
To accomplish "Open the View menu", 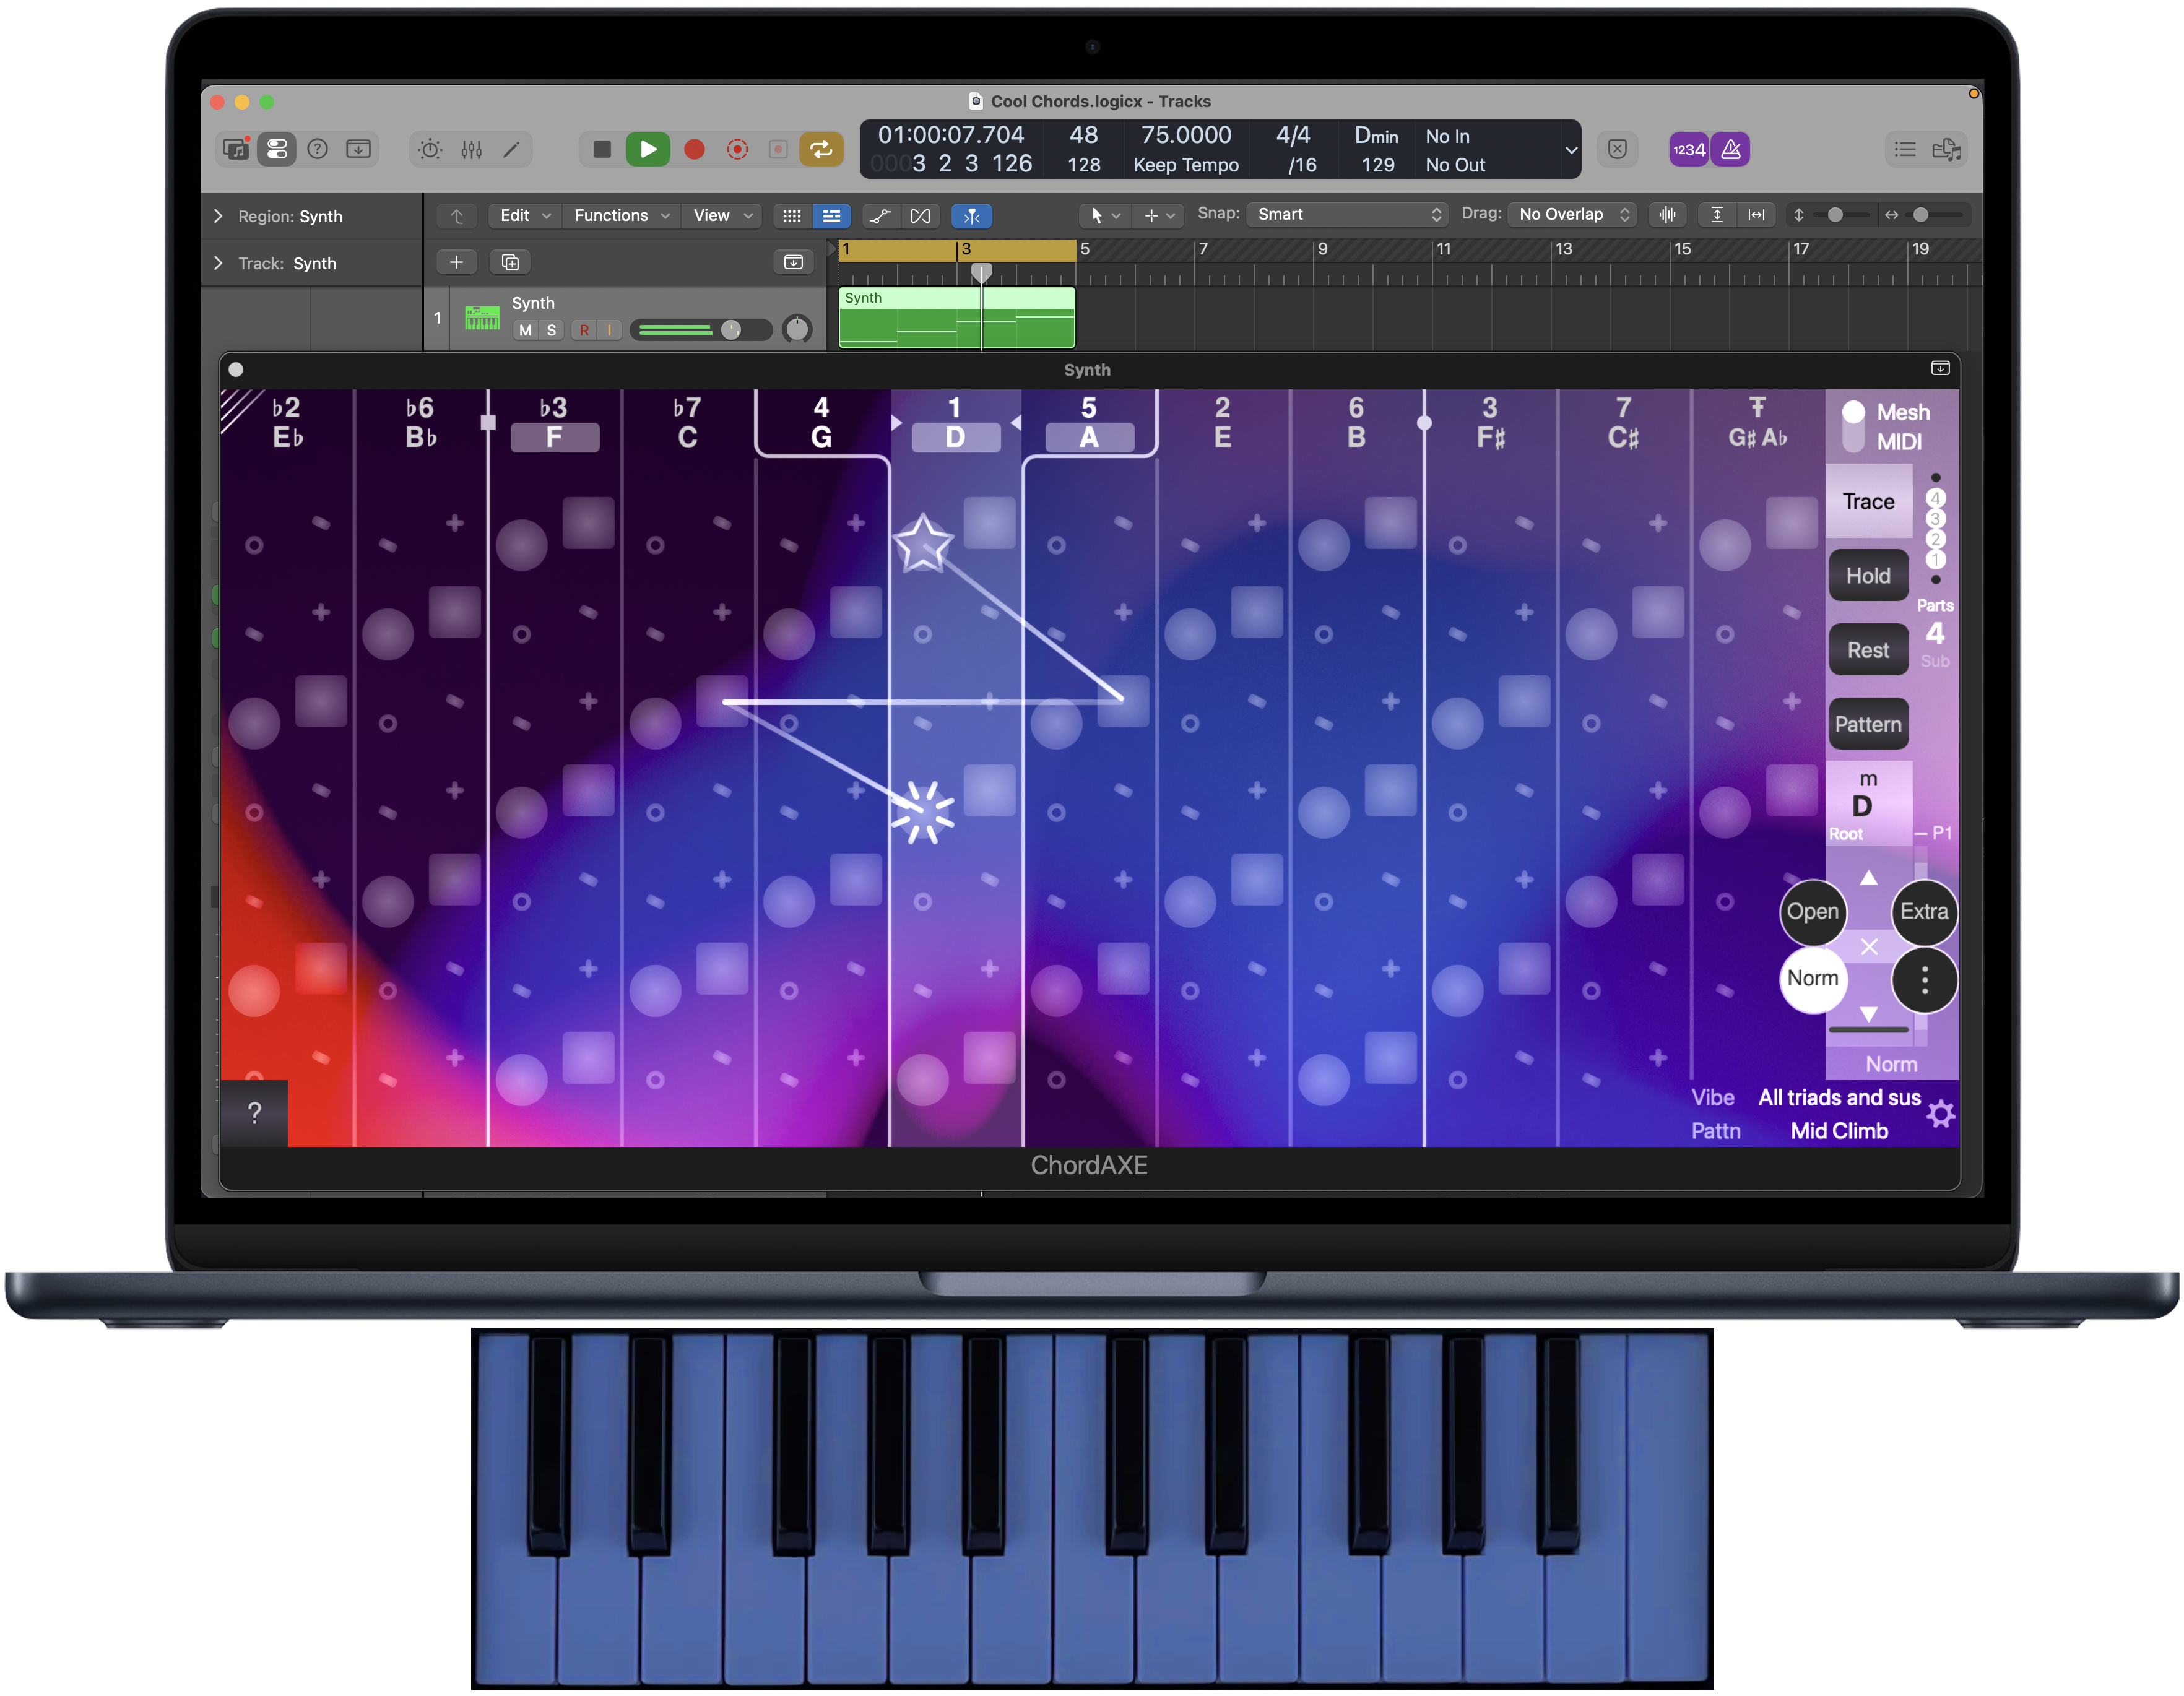I will 722,215.
